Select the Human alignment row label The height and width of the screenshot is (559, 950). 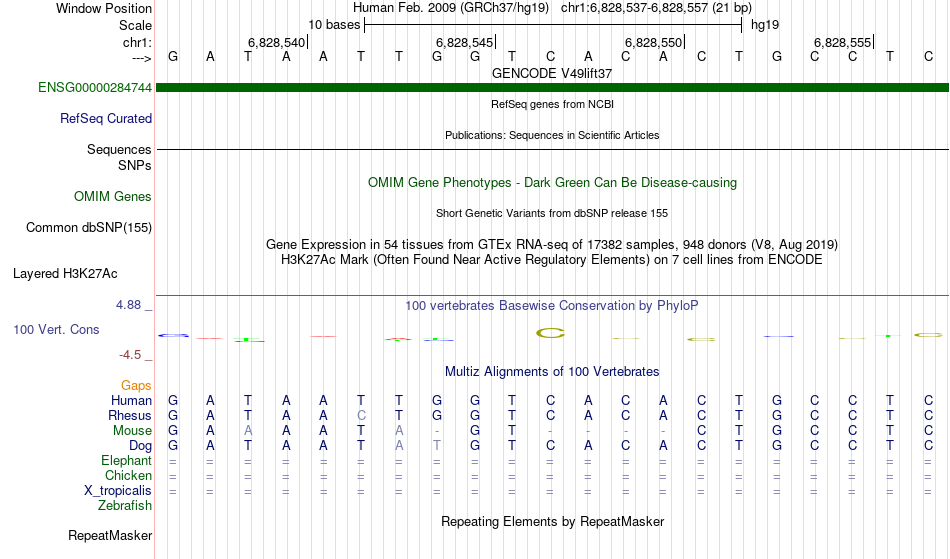coord(131,400)
